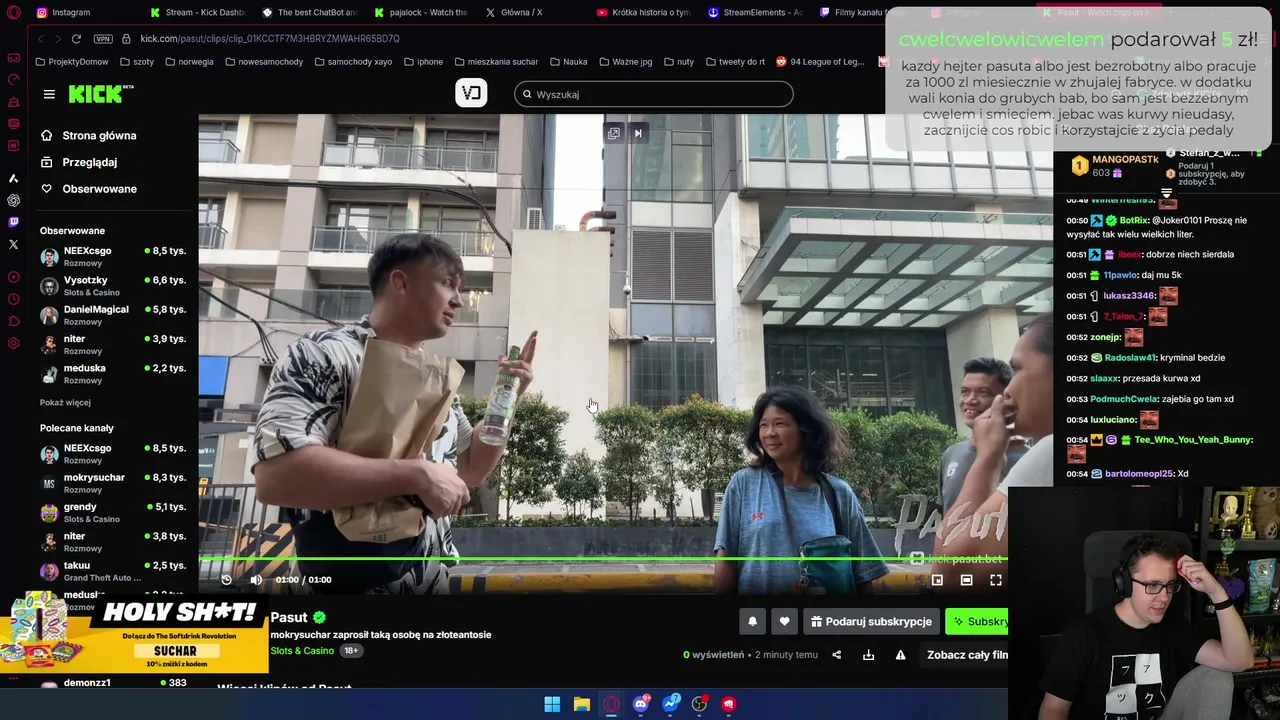Viewport: 1280px width, 720px height.
Task: Expand the list with Pokaż więcej
Action: tap(65, 402)
